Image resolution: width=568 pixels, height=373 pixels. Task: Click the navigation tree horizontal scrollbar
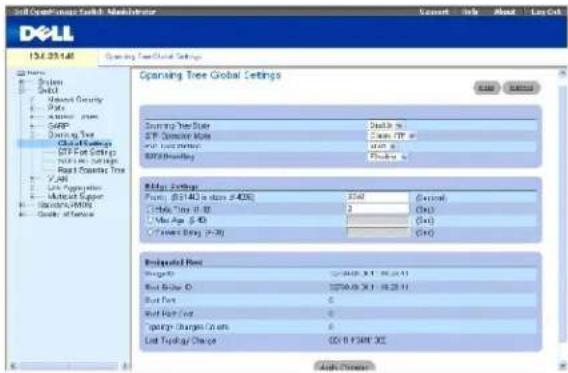point(69,366)
